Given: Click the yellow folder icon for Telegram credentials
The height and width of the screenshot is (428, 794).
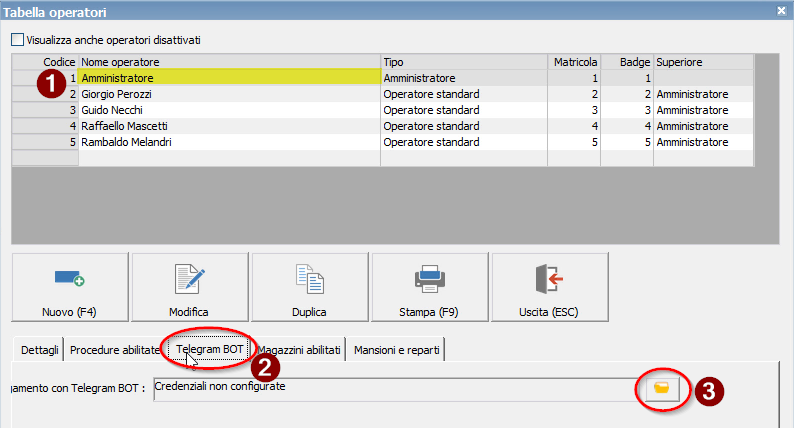Looking at the screenshot, I should (x=661, y=387).
